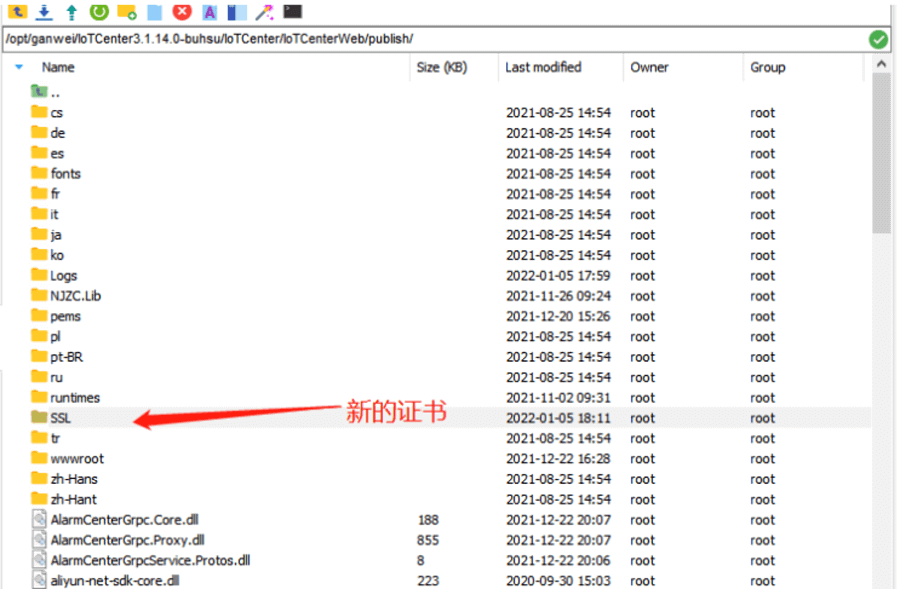Click Logs date 2022-01-05 17:59

pyautogui.click(x=558, y=276)
